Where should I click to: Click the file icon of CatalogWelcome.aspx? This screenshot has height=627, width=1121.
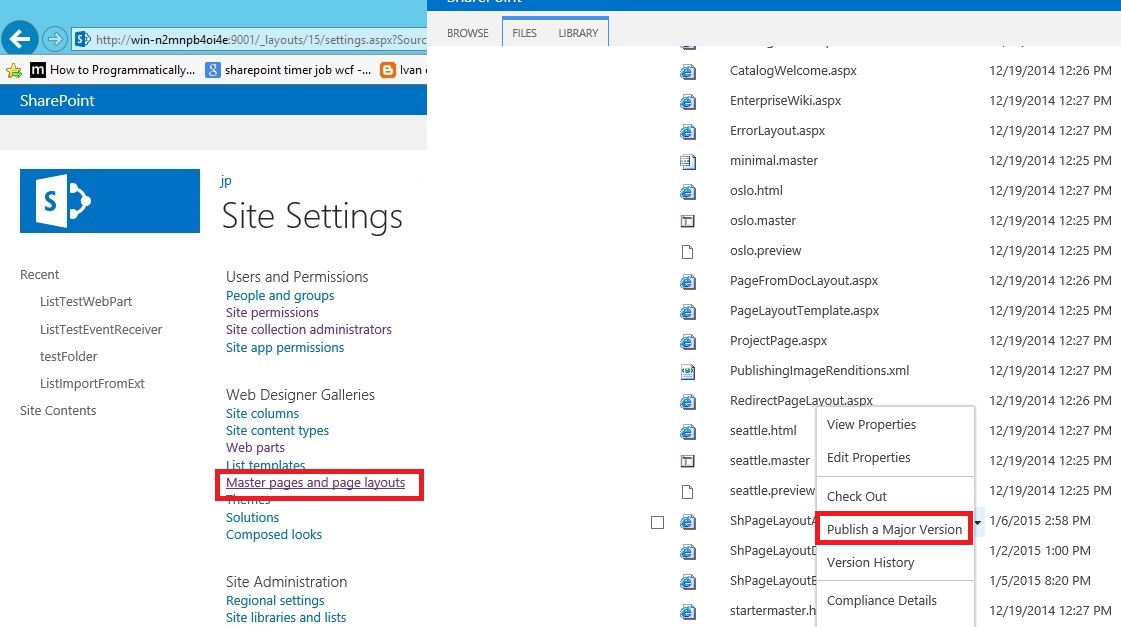(x=688, y=71)
